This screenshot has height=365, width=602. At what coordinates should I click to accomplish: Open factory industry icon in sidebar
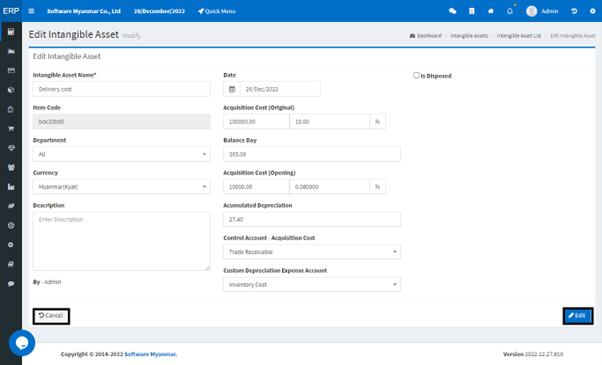point(11,187)
